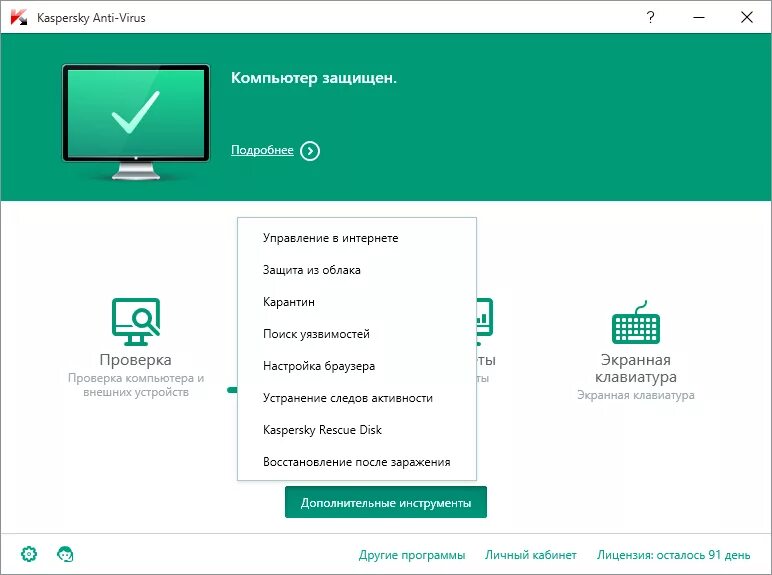Click the Компьютер защищен status text

(x=314, y=78)
